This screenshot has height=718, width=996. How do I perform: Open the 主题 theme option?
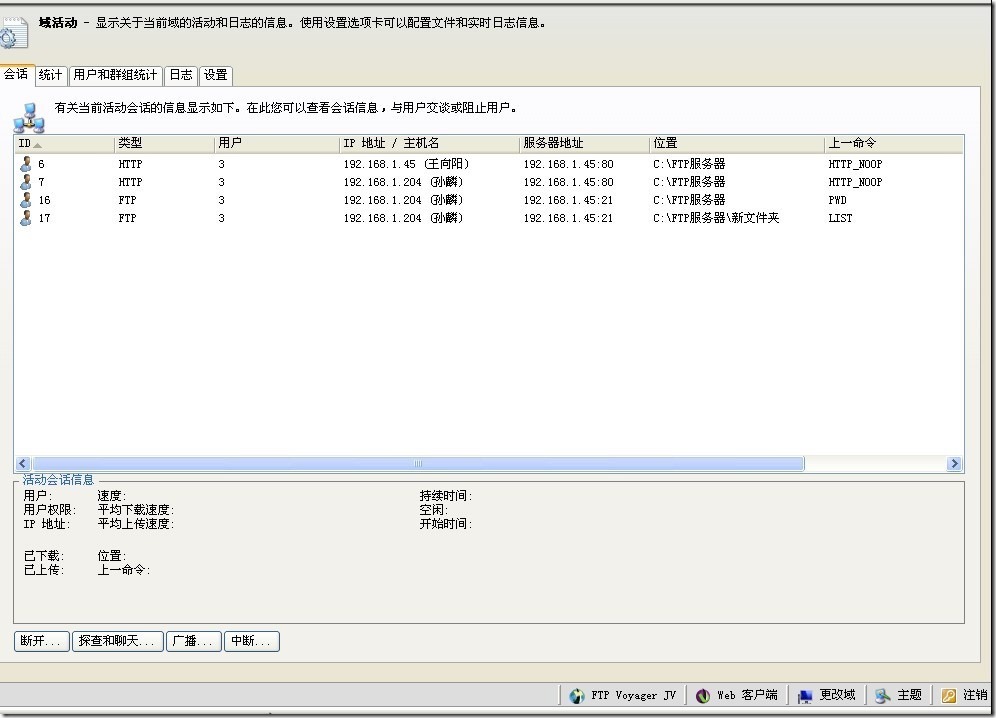point(898,695)
